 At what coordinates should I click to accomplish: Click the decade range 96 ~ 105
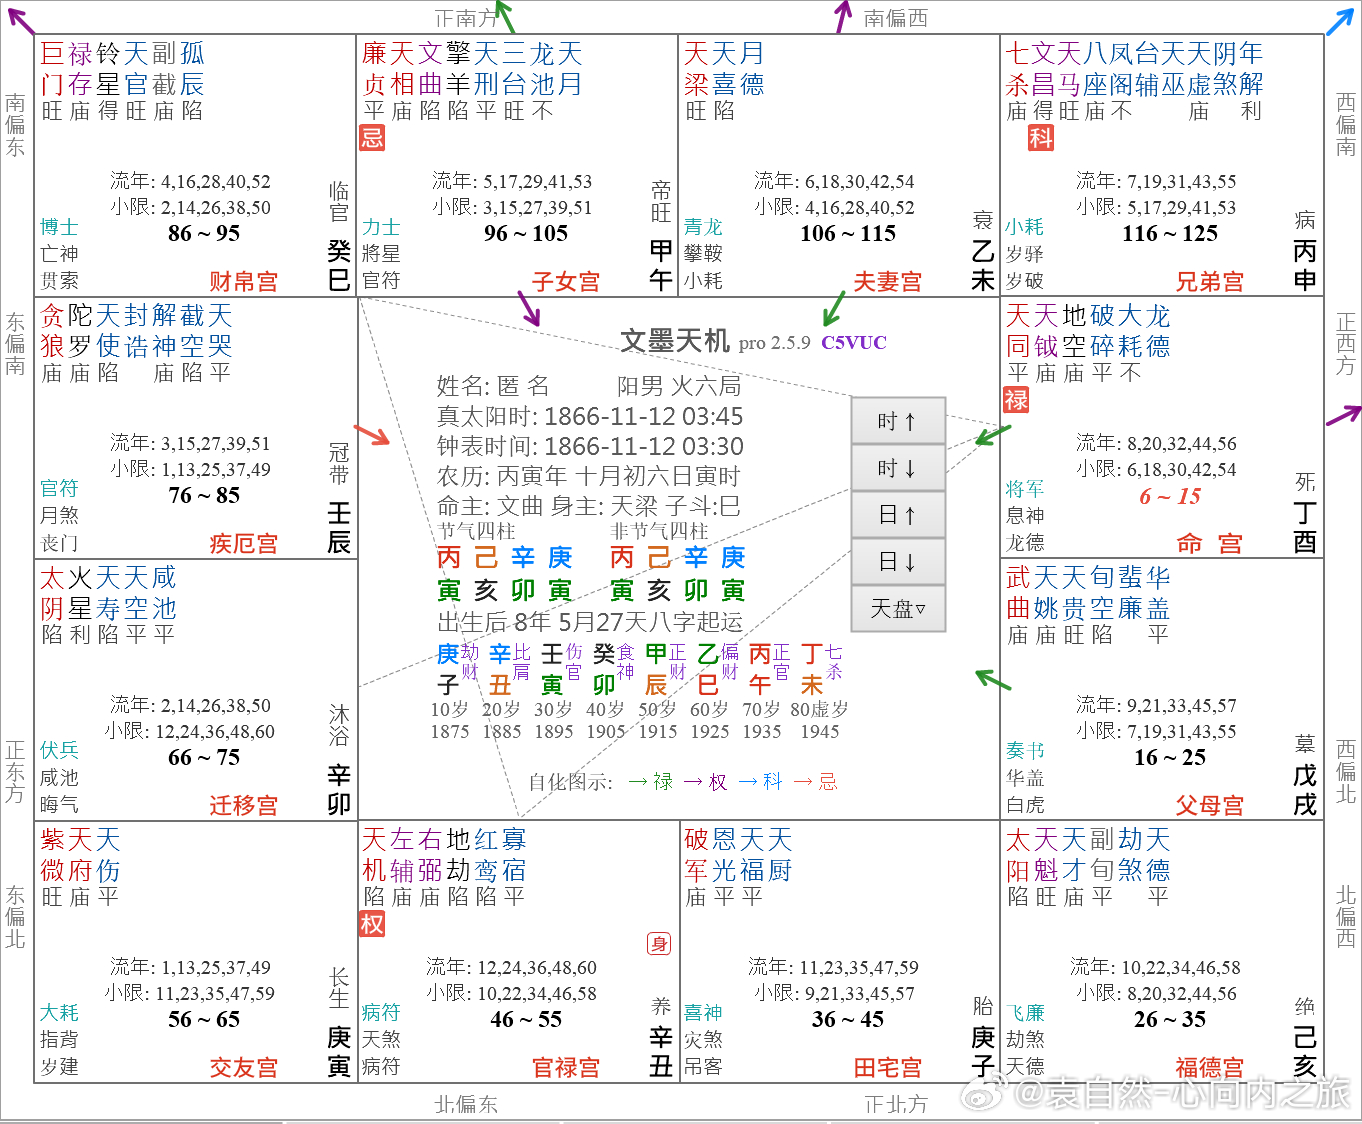526,233
